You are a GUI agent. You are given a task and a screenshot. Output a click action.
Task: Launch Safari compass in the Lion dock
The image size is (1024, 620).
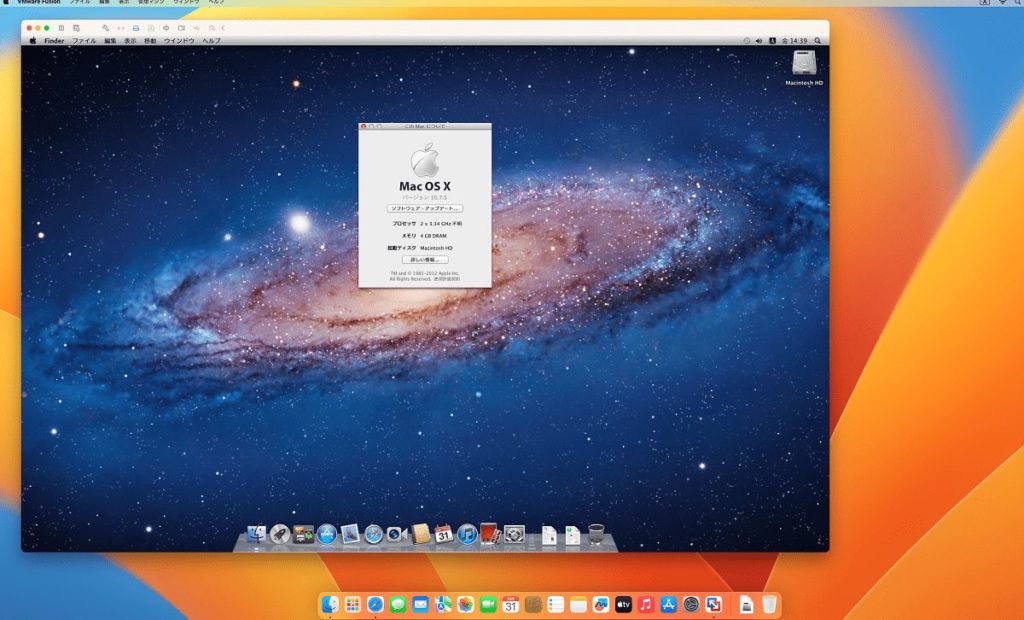pyautogui.click(x=374, y=534)
